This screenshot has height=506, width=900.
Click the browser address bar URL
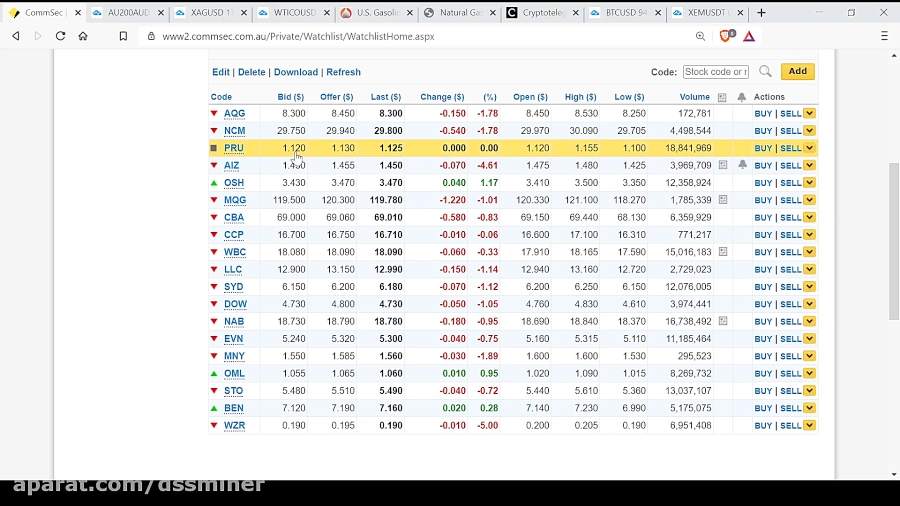tap(298, 36)
